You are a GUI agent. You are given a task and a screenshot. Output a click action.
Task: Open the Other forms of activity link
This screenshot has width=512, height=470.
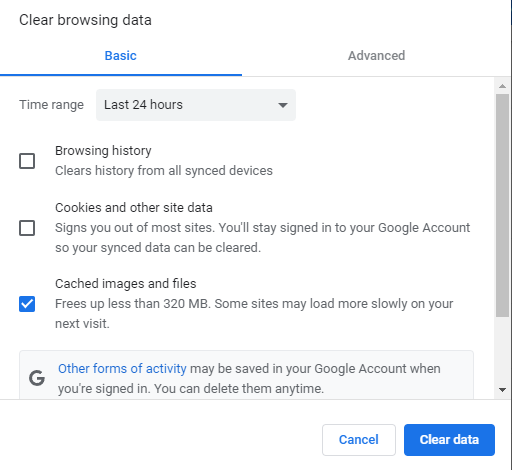[x=122, y=369]
